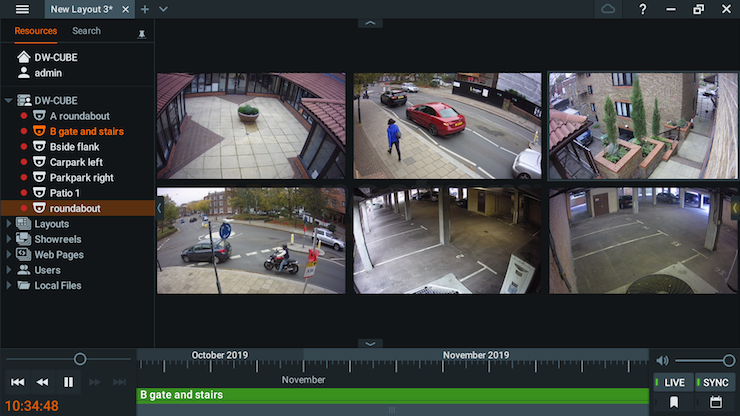Select the street with red car video tile
This screenshot has width=740, height=416.
tap(447, 125)
